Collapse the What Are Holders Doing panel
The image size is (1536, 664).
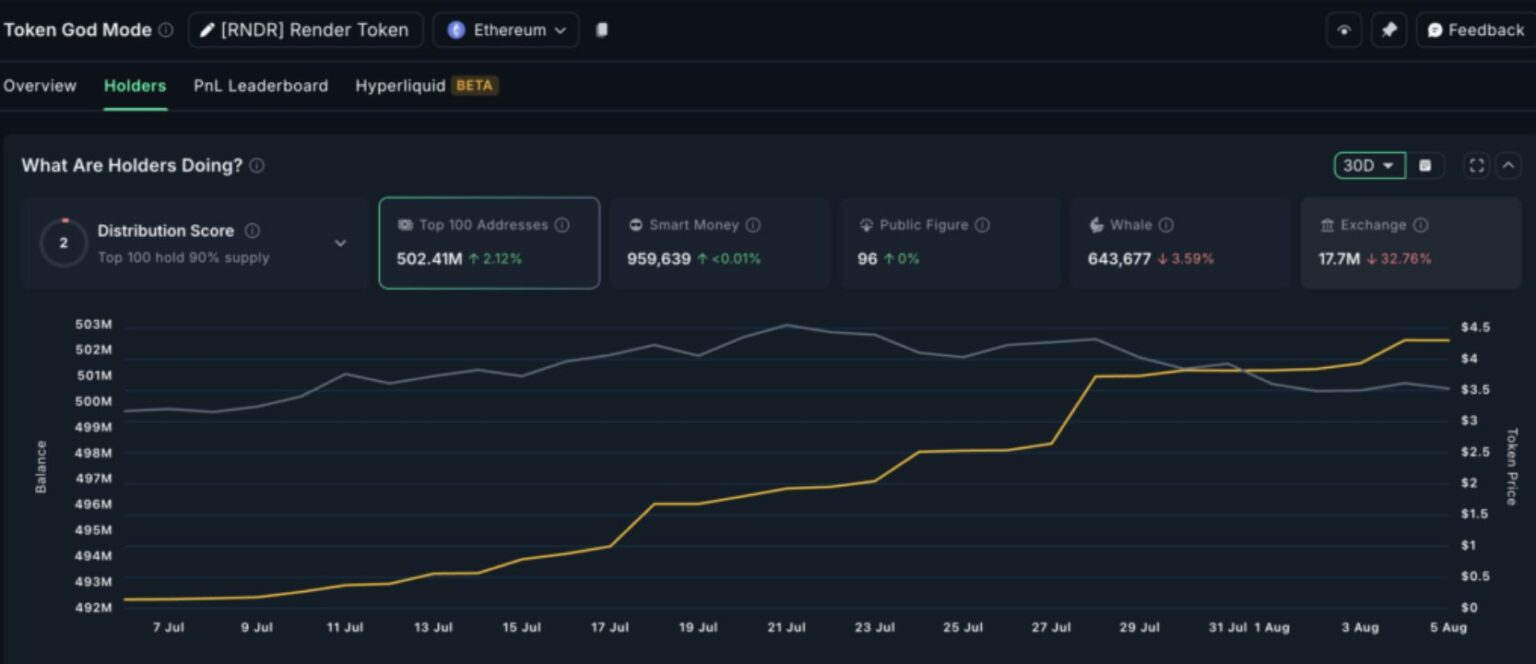coord(1508,165)
